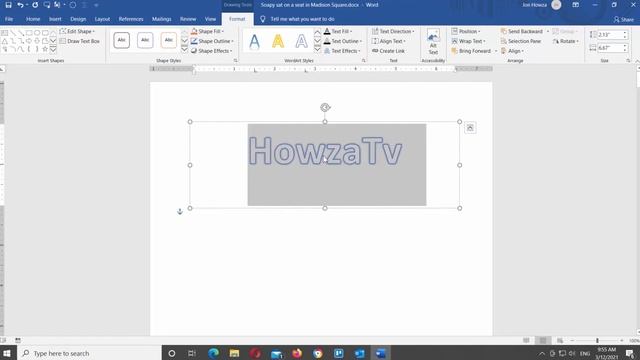
Task: Select the yellow WordArt A style
Action: click(278, 41)
